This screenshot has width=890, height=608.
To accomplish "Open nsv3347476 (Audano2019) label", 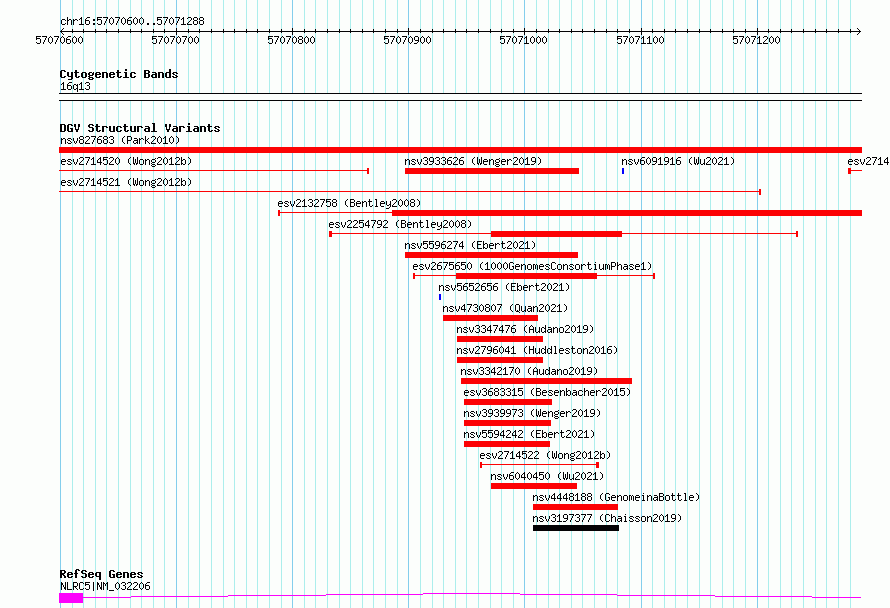I will [x=525, y=329].
